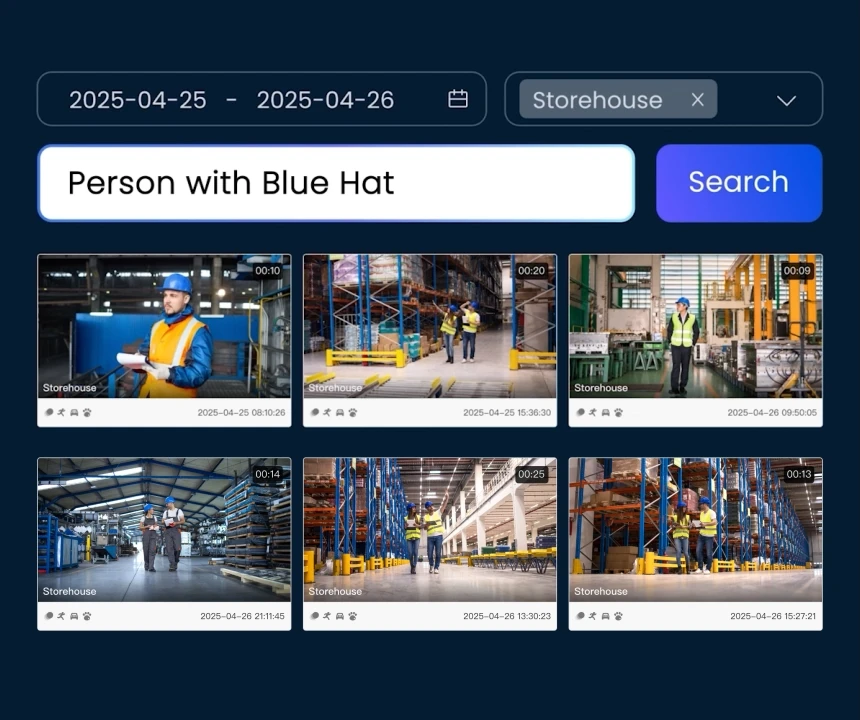Image resolution: width=860 pixels, height=720 pixels.
Task: Click the 00:25 duration badge
Action: pyautogui.click(x=531, y=474)
